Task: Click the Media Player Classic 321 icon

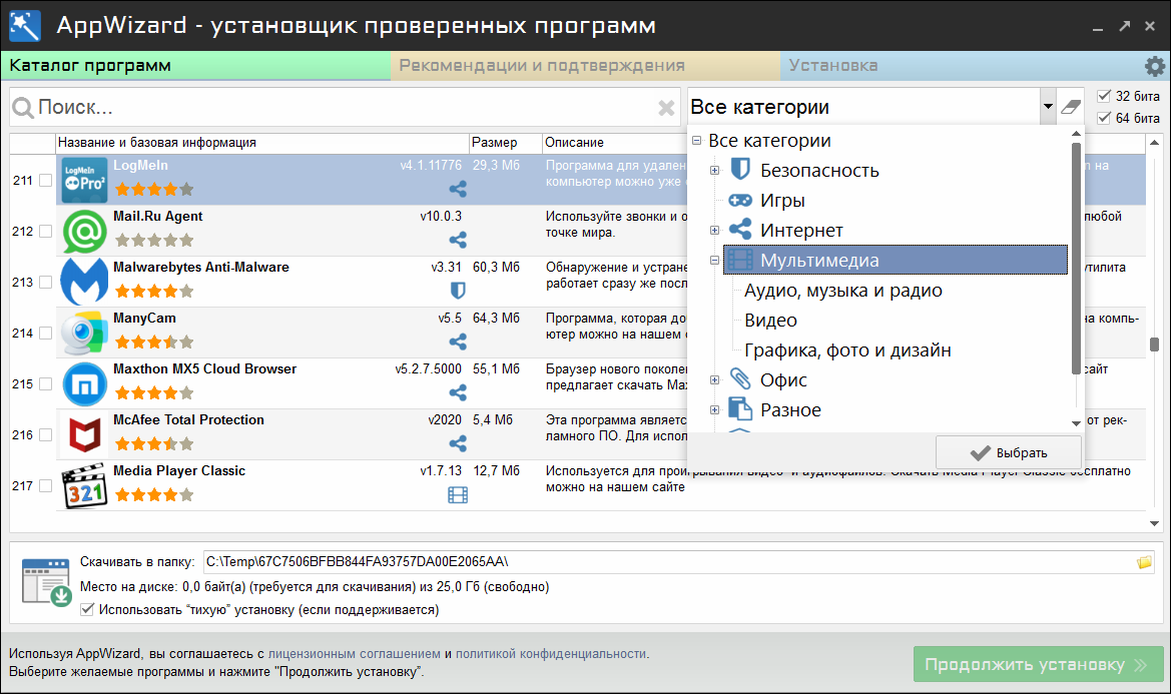Action: pyautogui.click(x=84, y=486)
